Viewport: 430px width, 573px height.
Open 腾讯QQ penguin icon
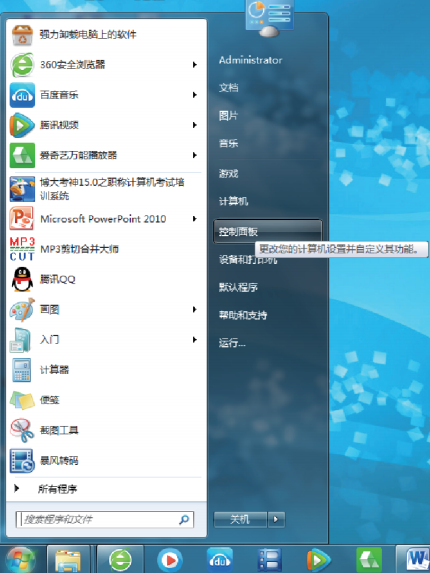tap(22, 280)
